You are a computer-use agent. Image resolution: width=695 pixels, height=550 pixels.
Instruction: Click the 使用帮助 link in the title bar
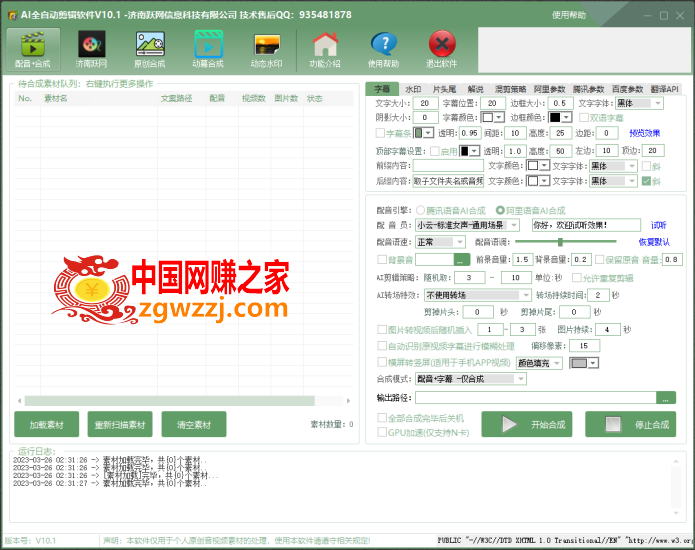coord(569,15)
